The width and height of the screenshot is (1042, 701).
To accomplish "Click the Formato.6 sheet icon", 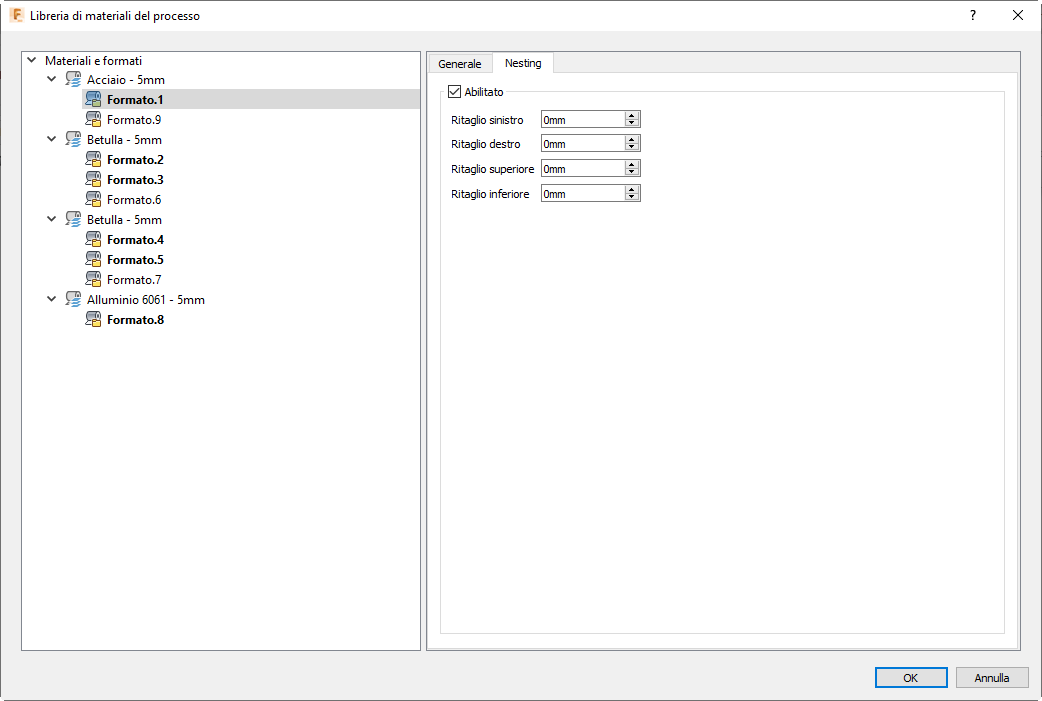I will pyautogui.click(x=93, y=199).
